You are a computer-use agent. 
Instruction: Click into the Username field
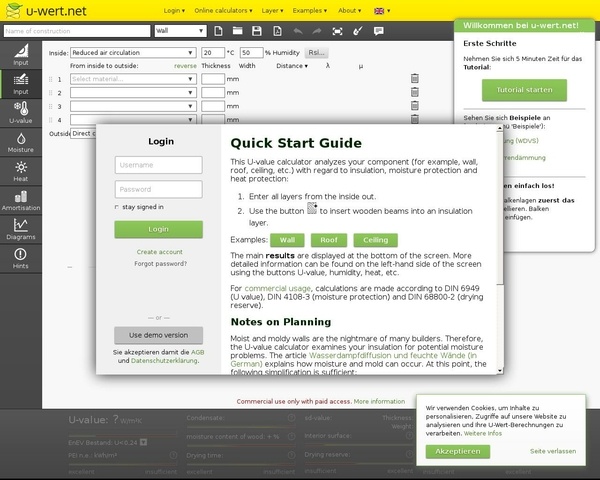[160, 165]
